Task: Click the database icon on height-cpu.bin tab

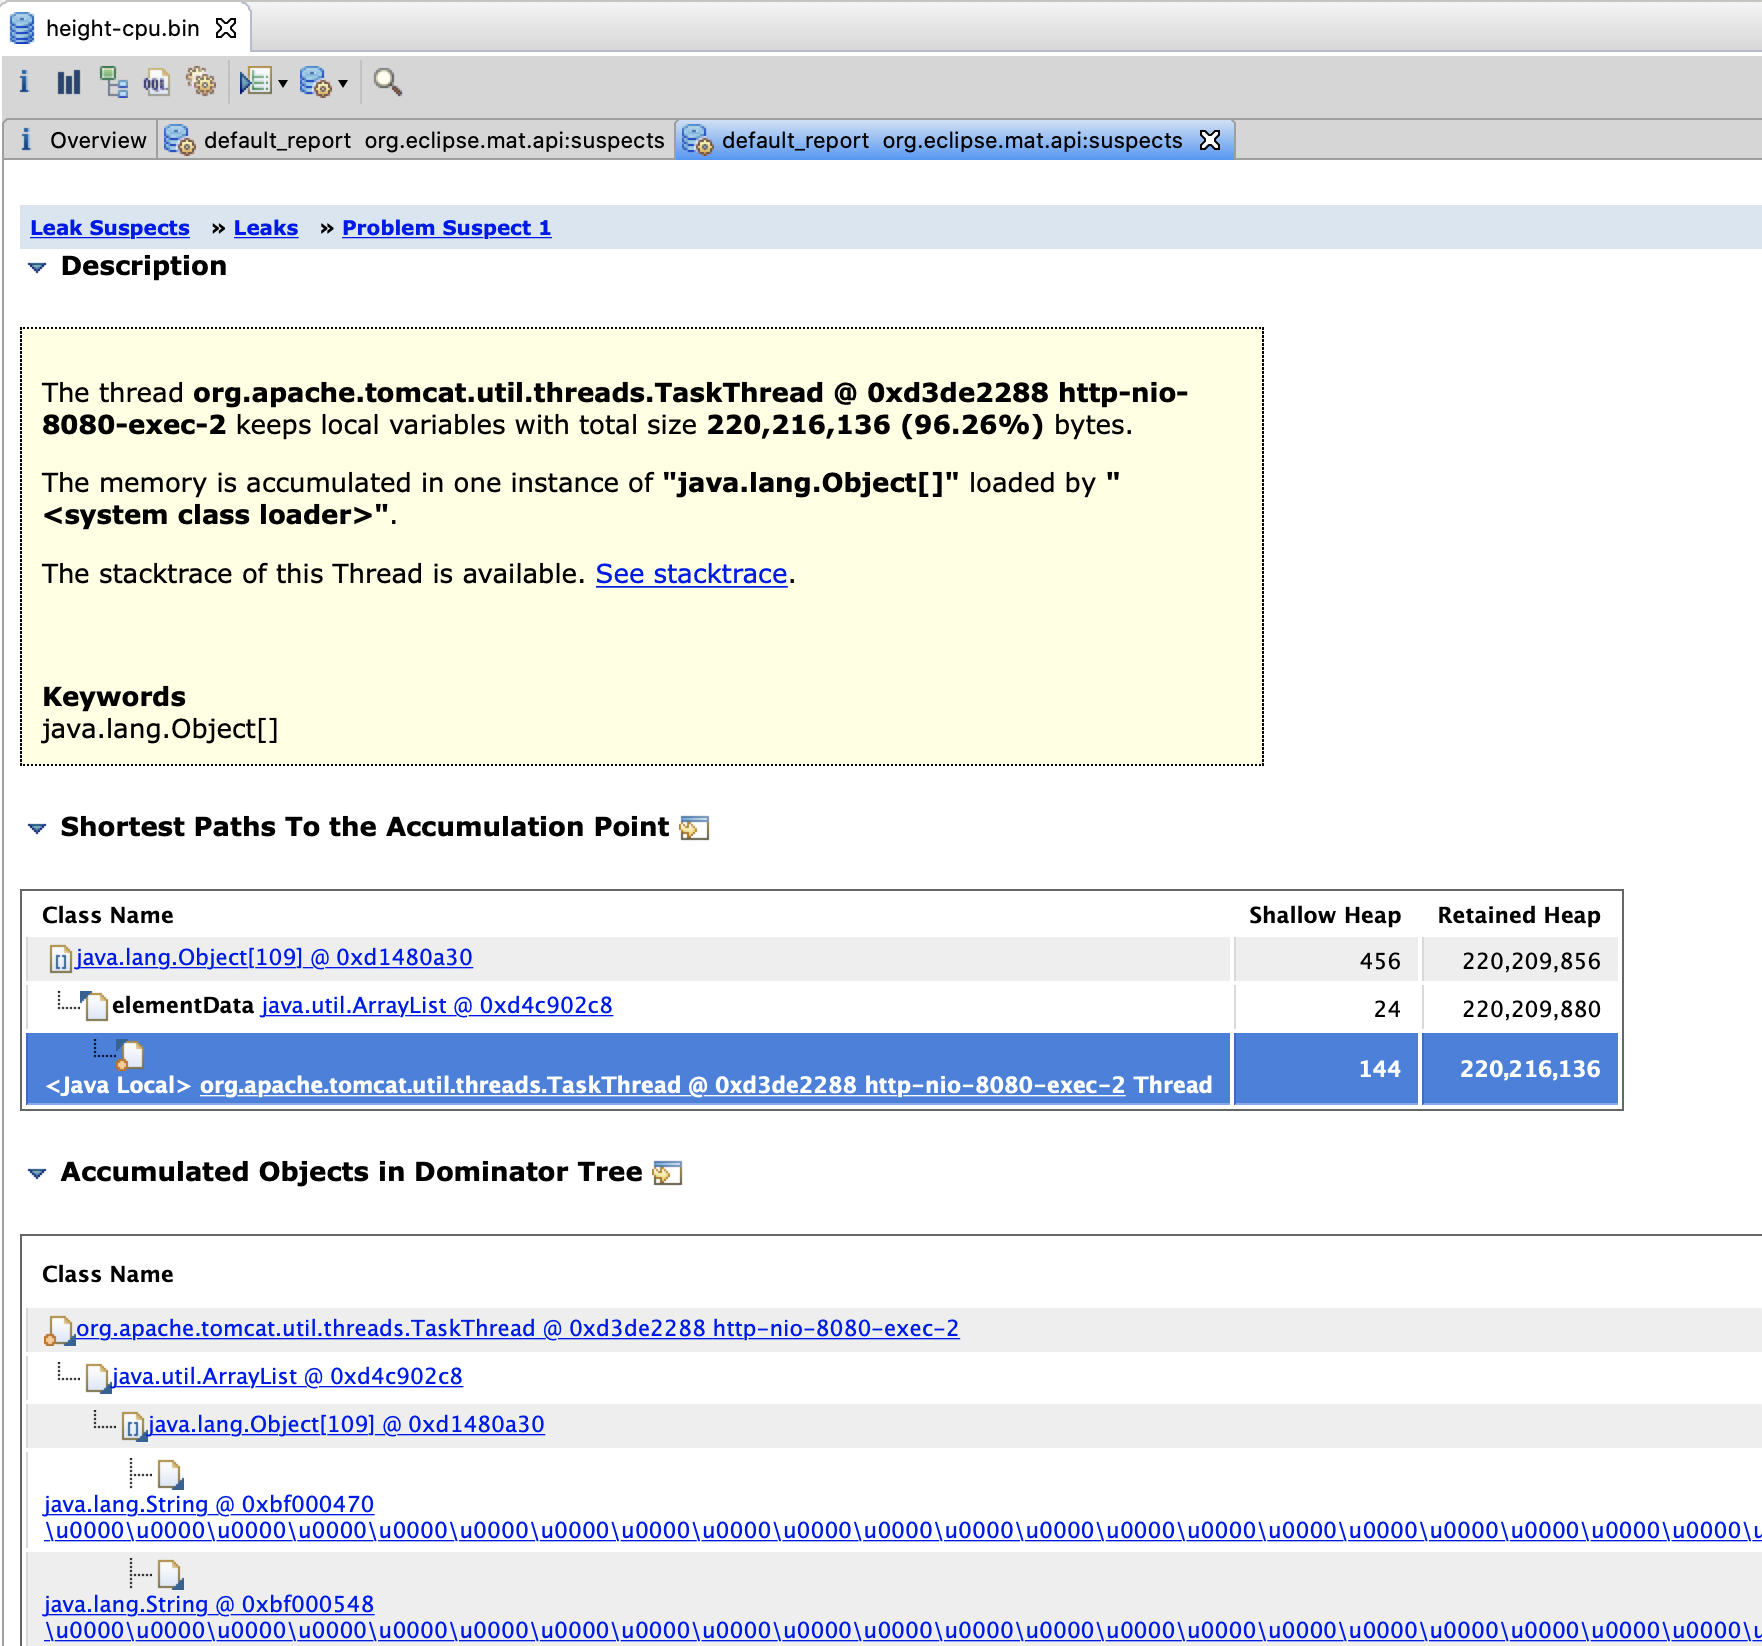Action: 22,28
